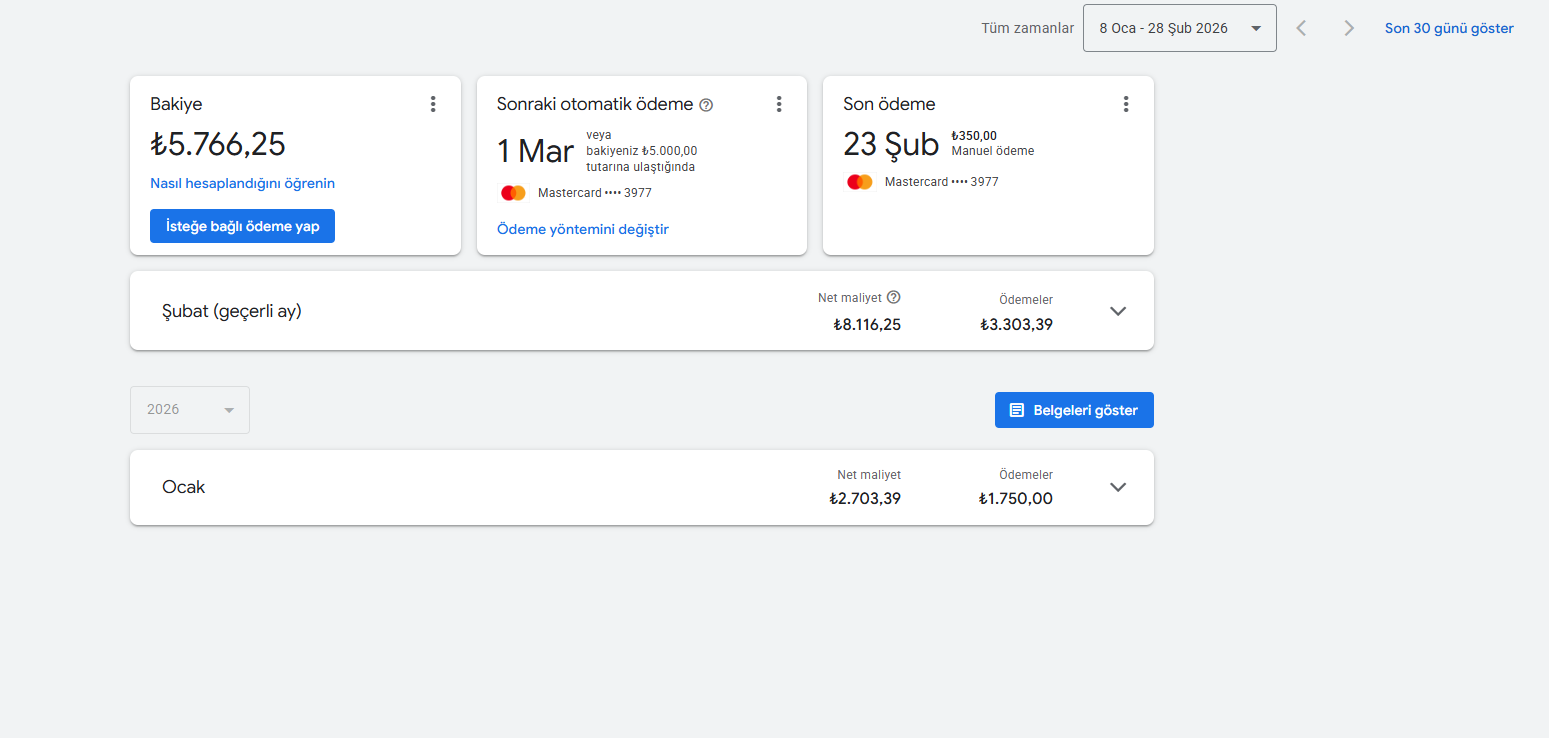The height and width of the screenshot is (738, 1549).
Task: Open the Son ödeme card three-dot menu
Action: coord(1126,104)
